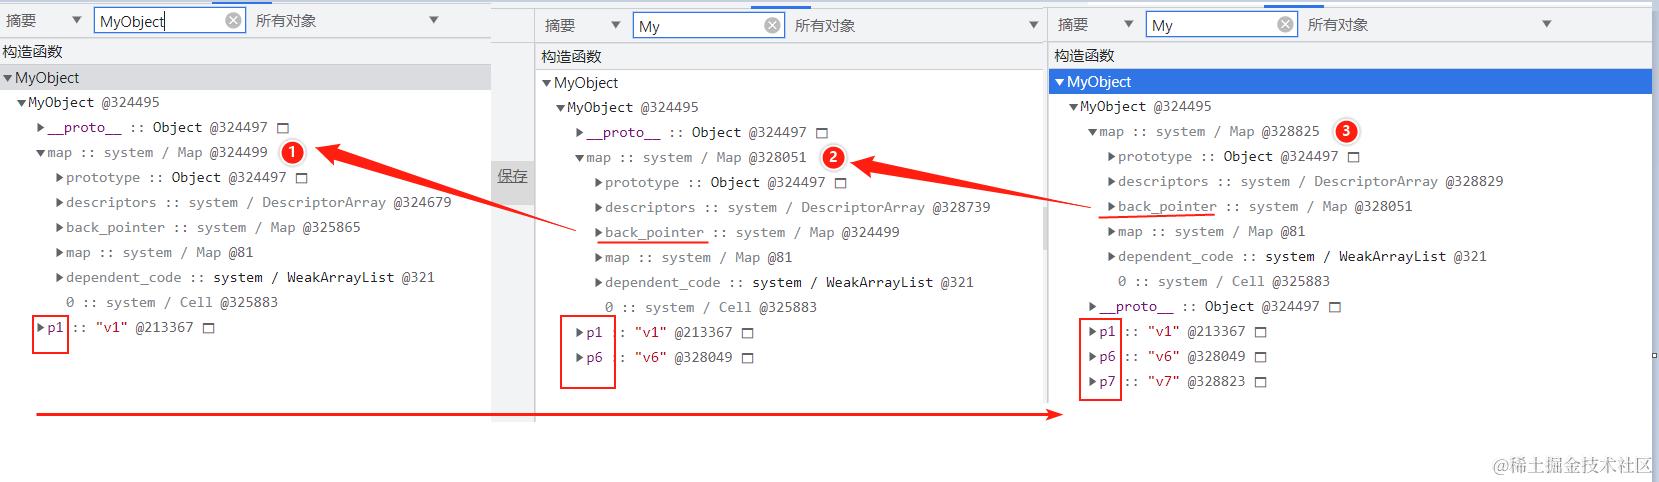Expand back_pointer Map @328051 in right panel
The height and width of the screenshot is (482, 1659).
point(1111,207)
